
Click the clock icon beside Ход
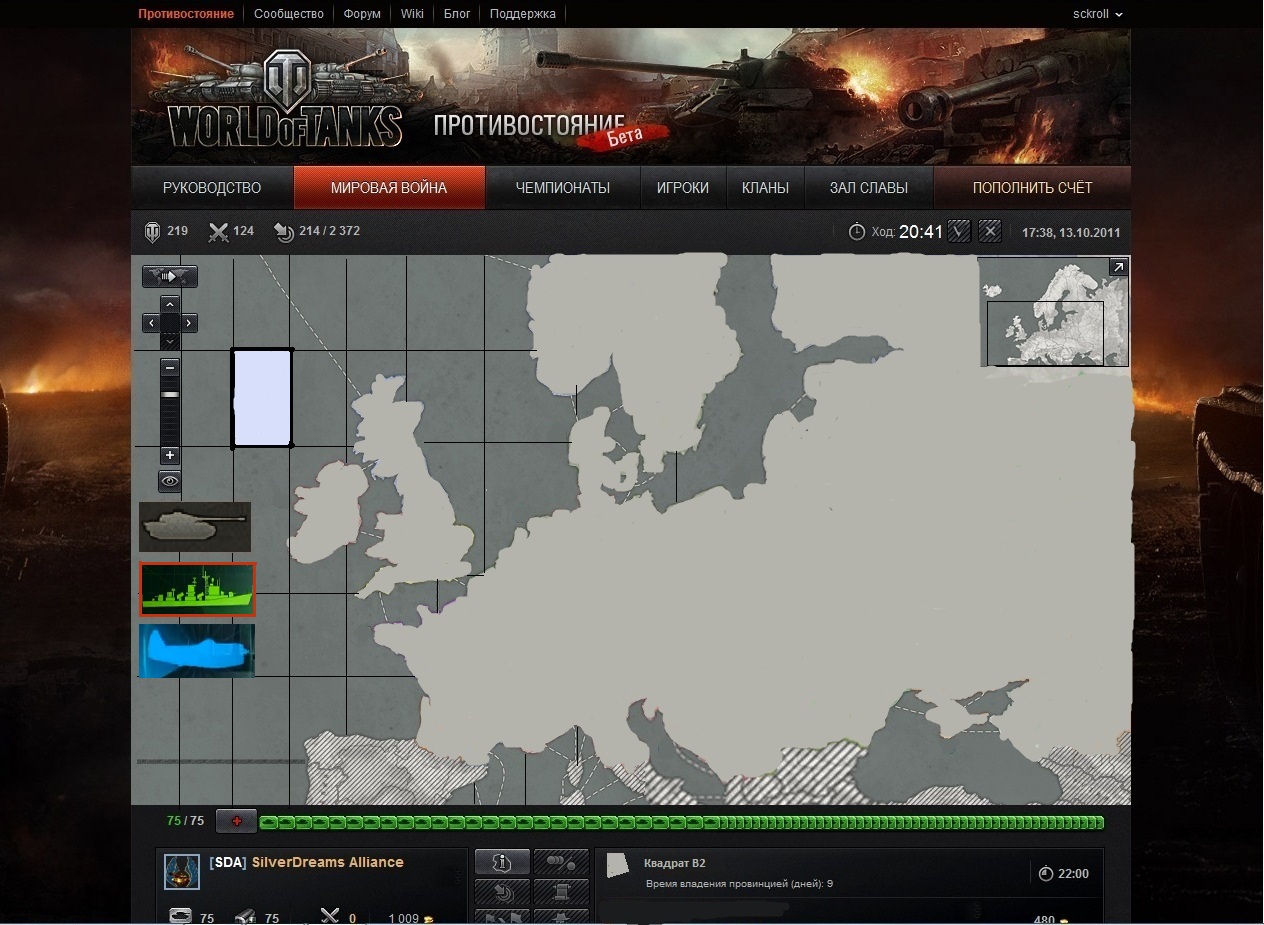pyautogui.click(x=857, y=232)
